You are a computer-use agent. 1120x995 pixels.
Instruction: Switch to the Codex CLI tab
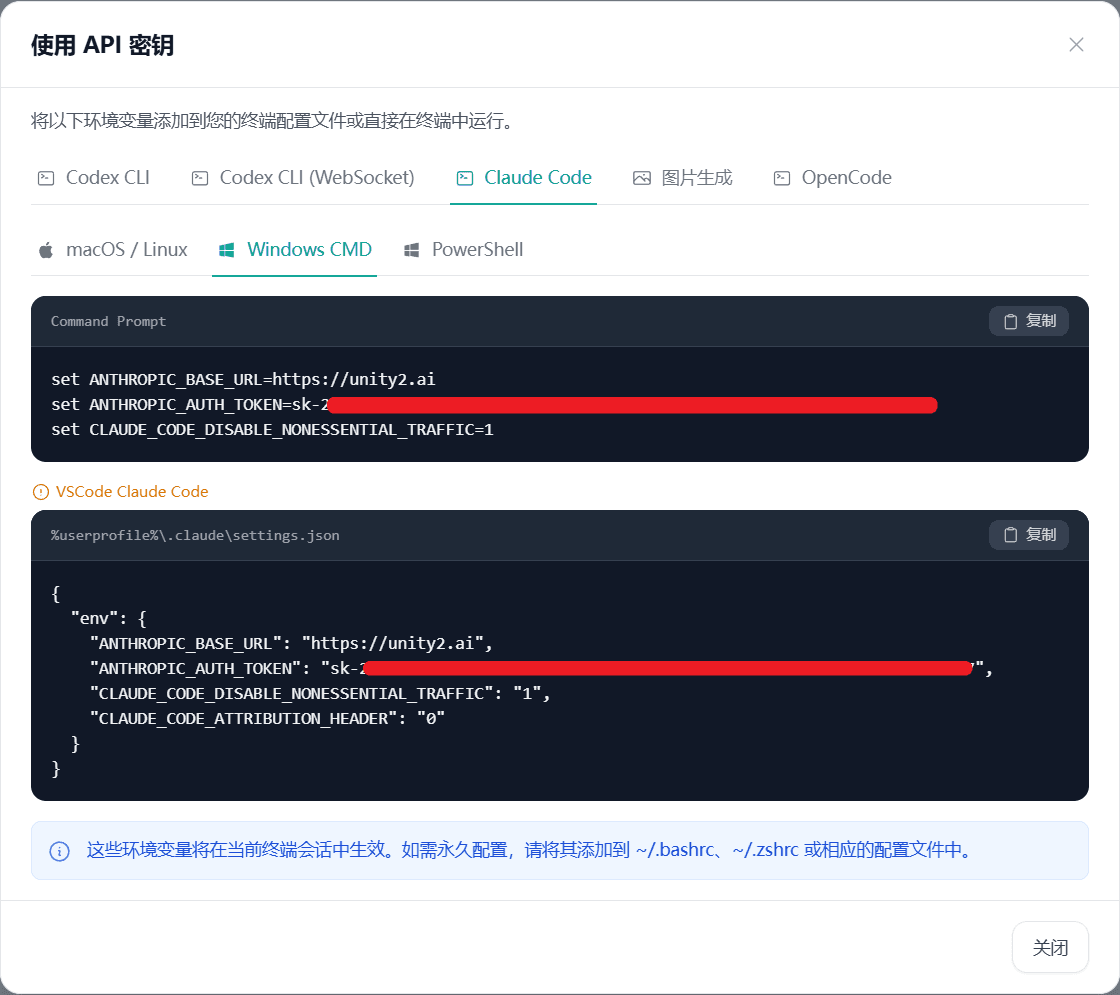coord(94,178)
